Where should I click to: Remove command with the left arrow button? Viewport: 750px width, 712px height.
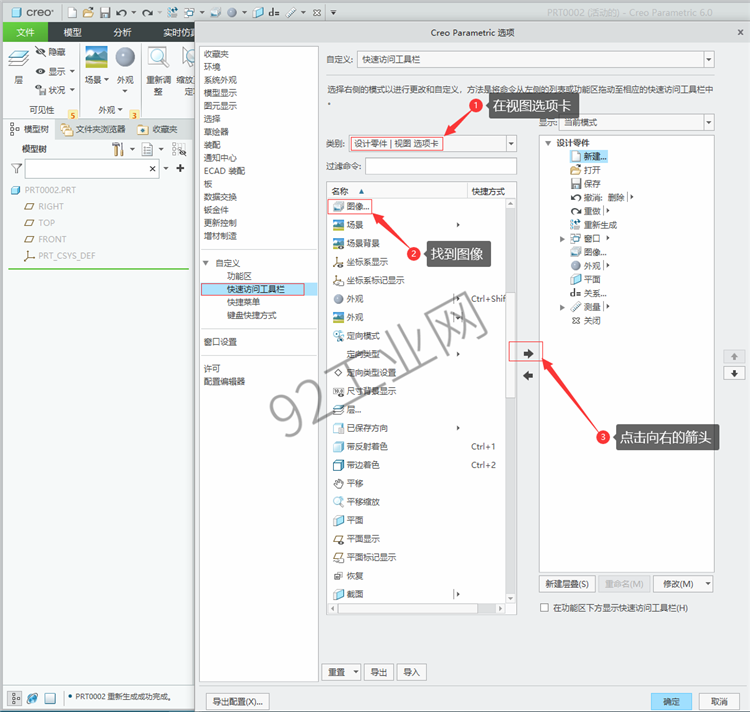[x=528, y=376]
